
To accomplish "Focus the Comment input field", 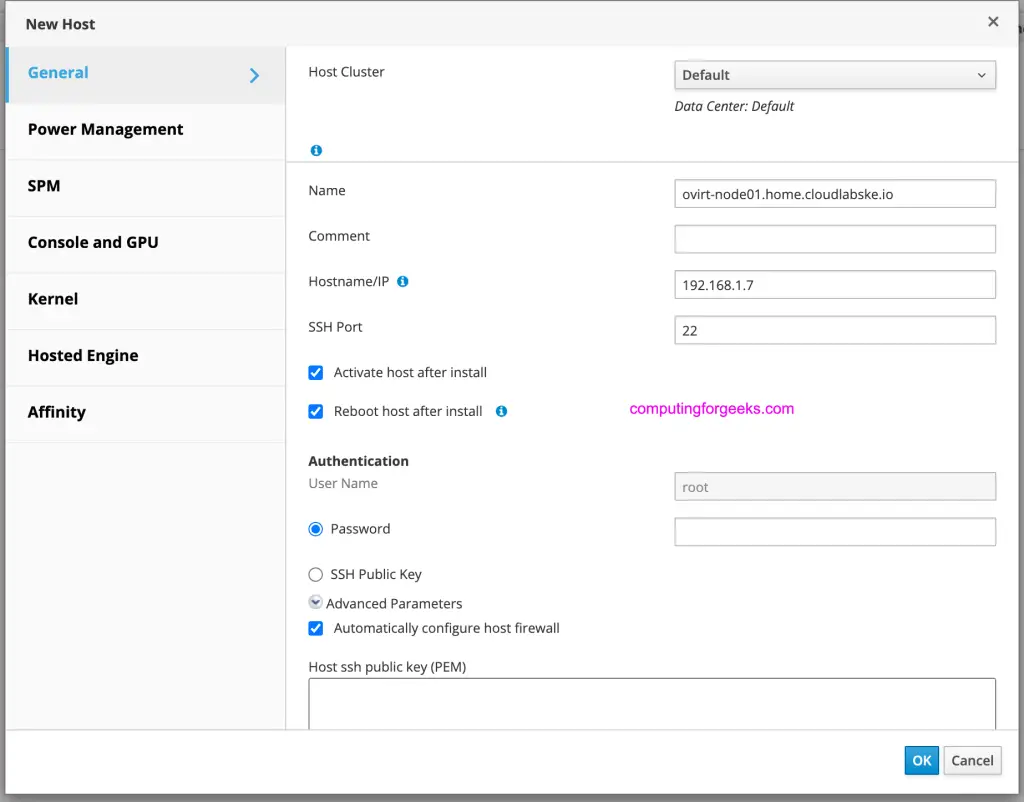I will pos(835,239).
